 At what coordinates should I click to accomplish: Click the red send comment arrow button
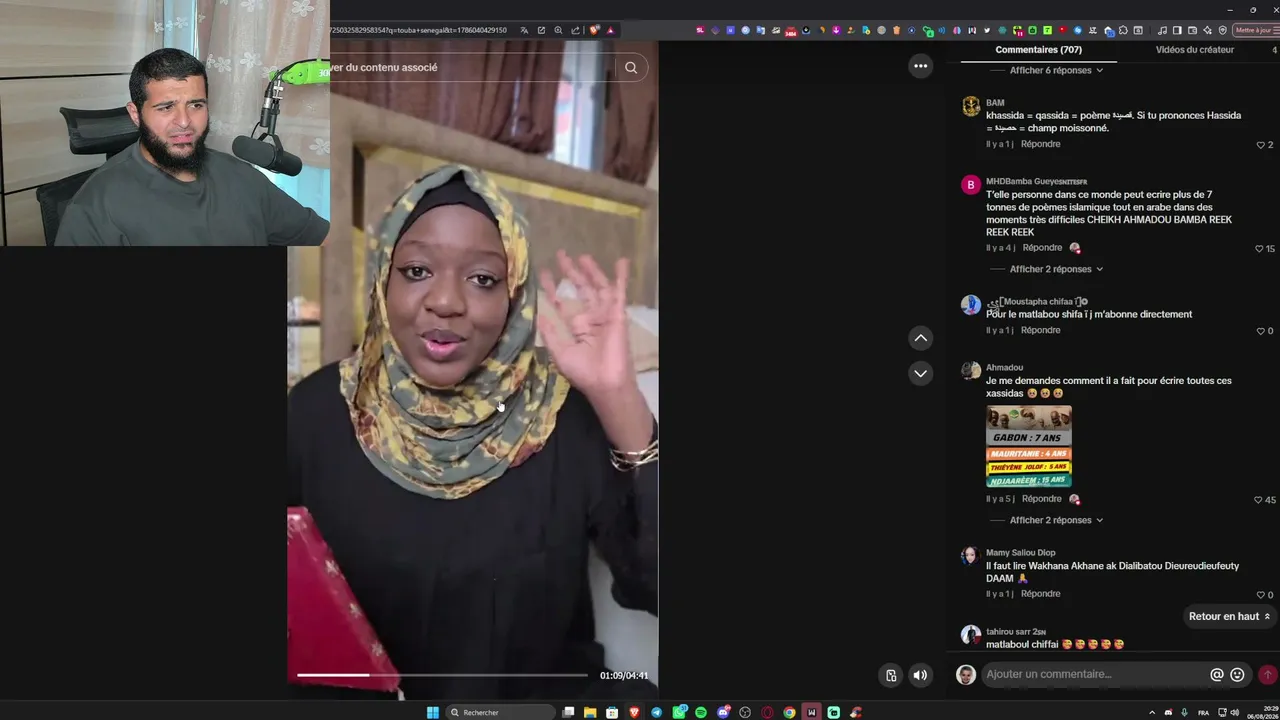1267,674
